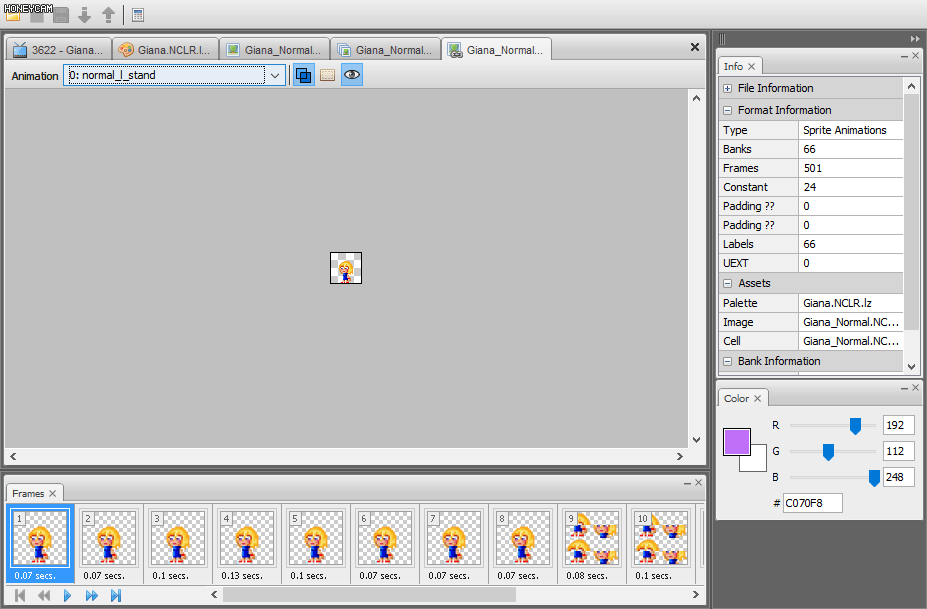This screenshot has height=609, width=927.
Task: Click the B channel slider handle
Action: [x=874, y=478]
